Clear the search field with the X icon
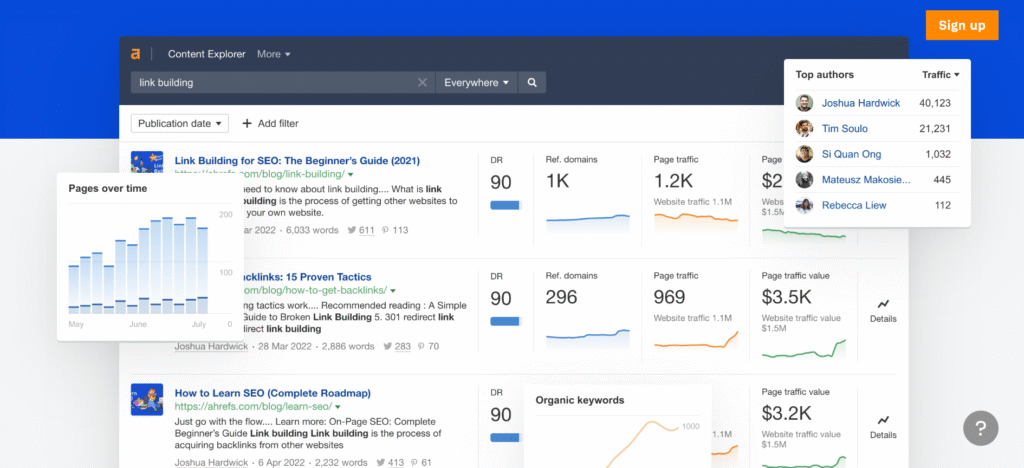The image size is (1024, 468). click(423, 82)
